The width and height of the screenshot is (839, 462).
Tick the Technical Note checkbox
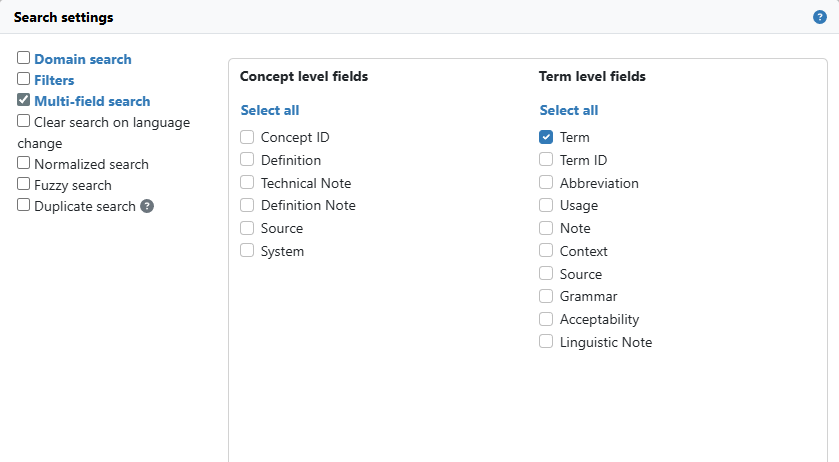pyautogui.click(x=247, y=183)
